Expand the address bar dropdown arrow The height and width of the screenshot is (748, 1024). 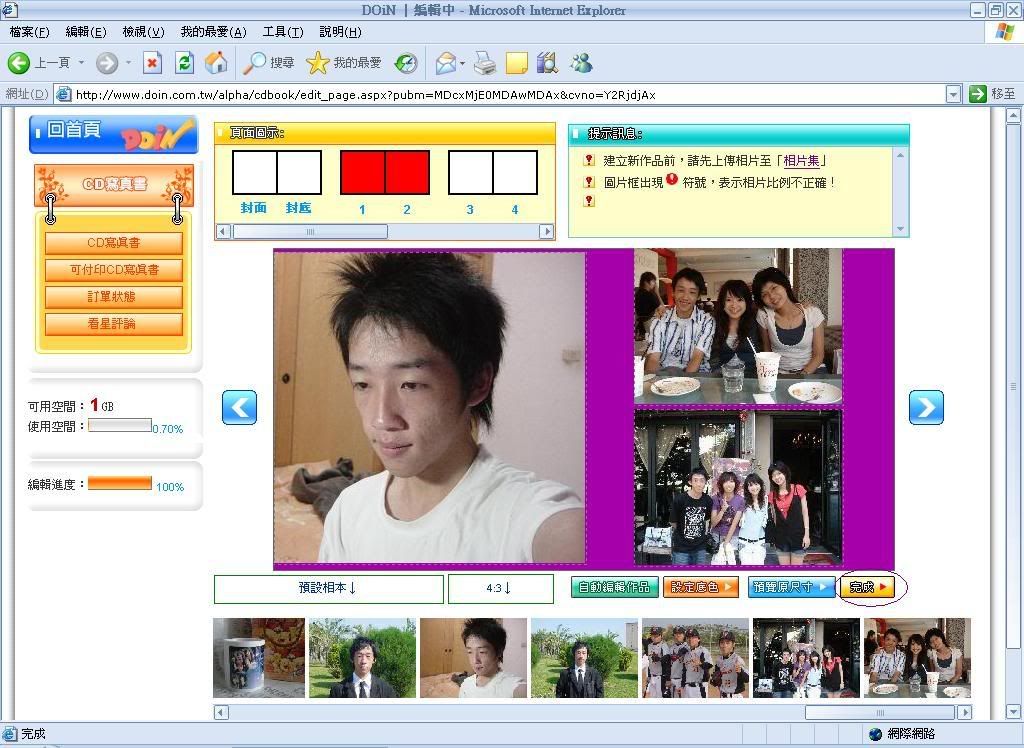[x=953, y=94]
